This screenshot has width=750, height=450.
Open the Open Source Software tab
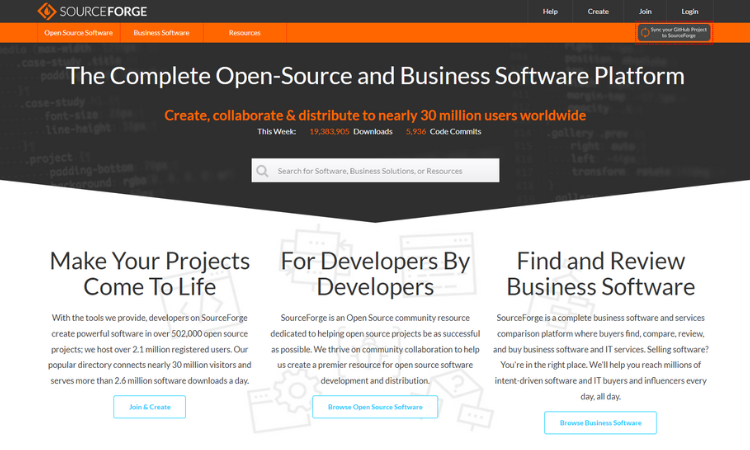78,33
